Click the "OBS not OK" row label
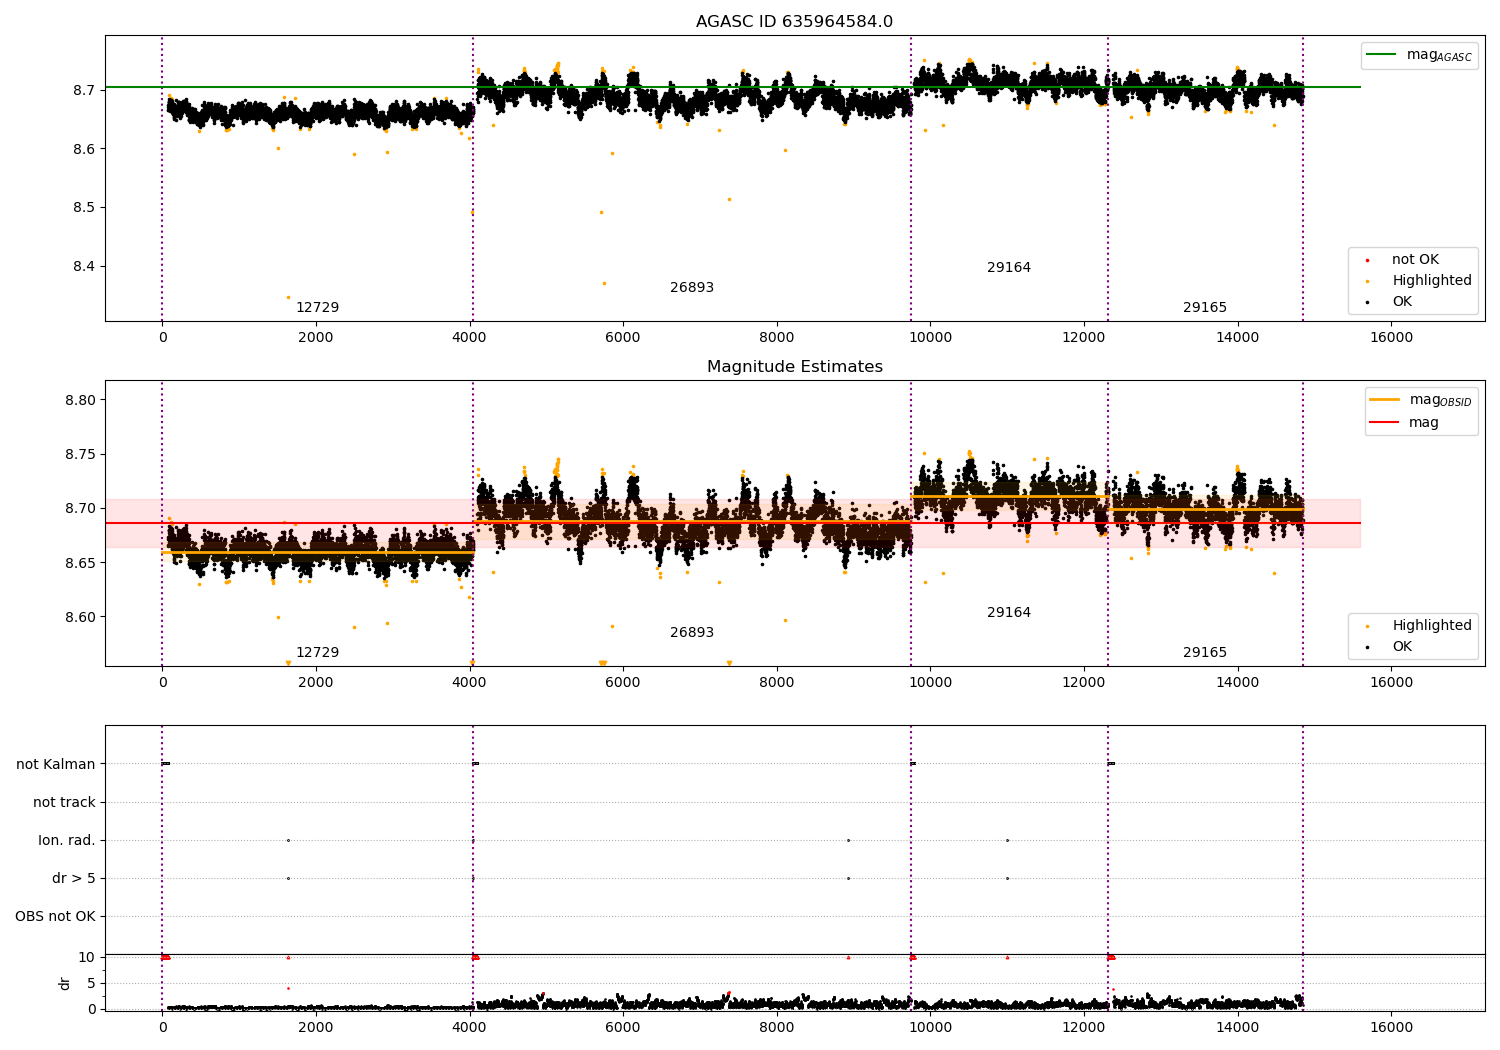1500x1050 pixels. click(55, 917)
